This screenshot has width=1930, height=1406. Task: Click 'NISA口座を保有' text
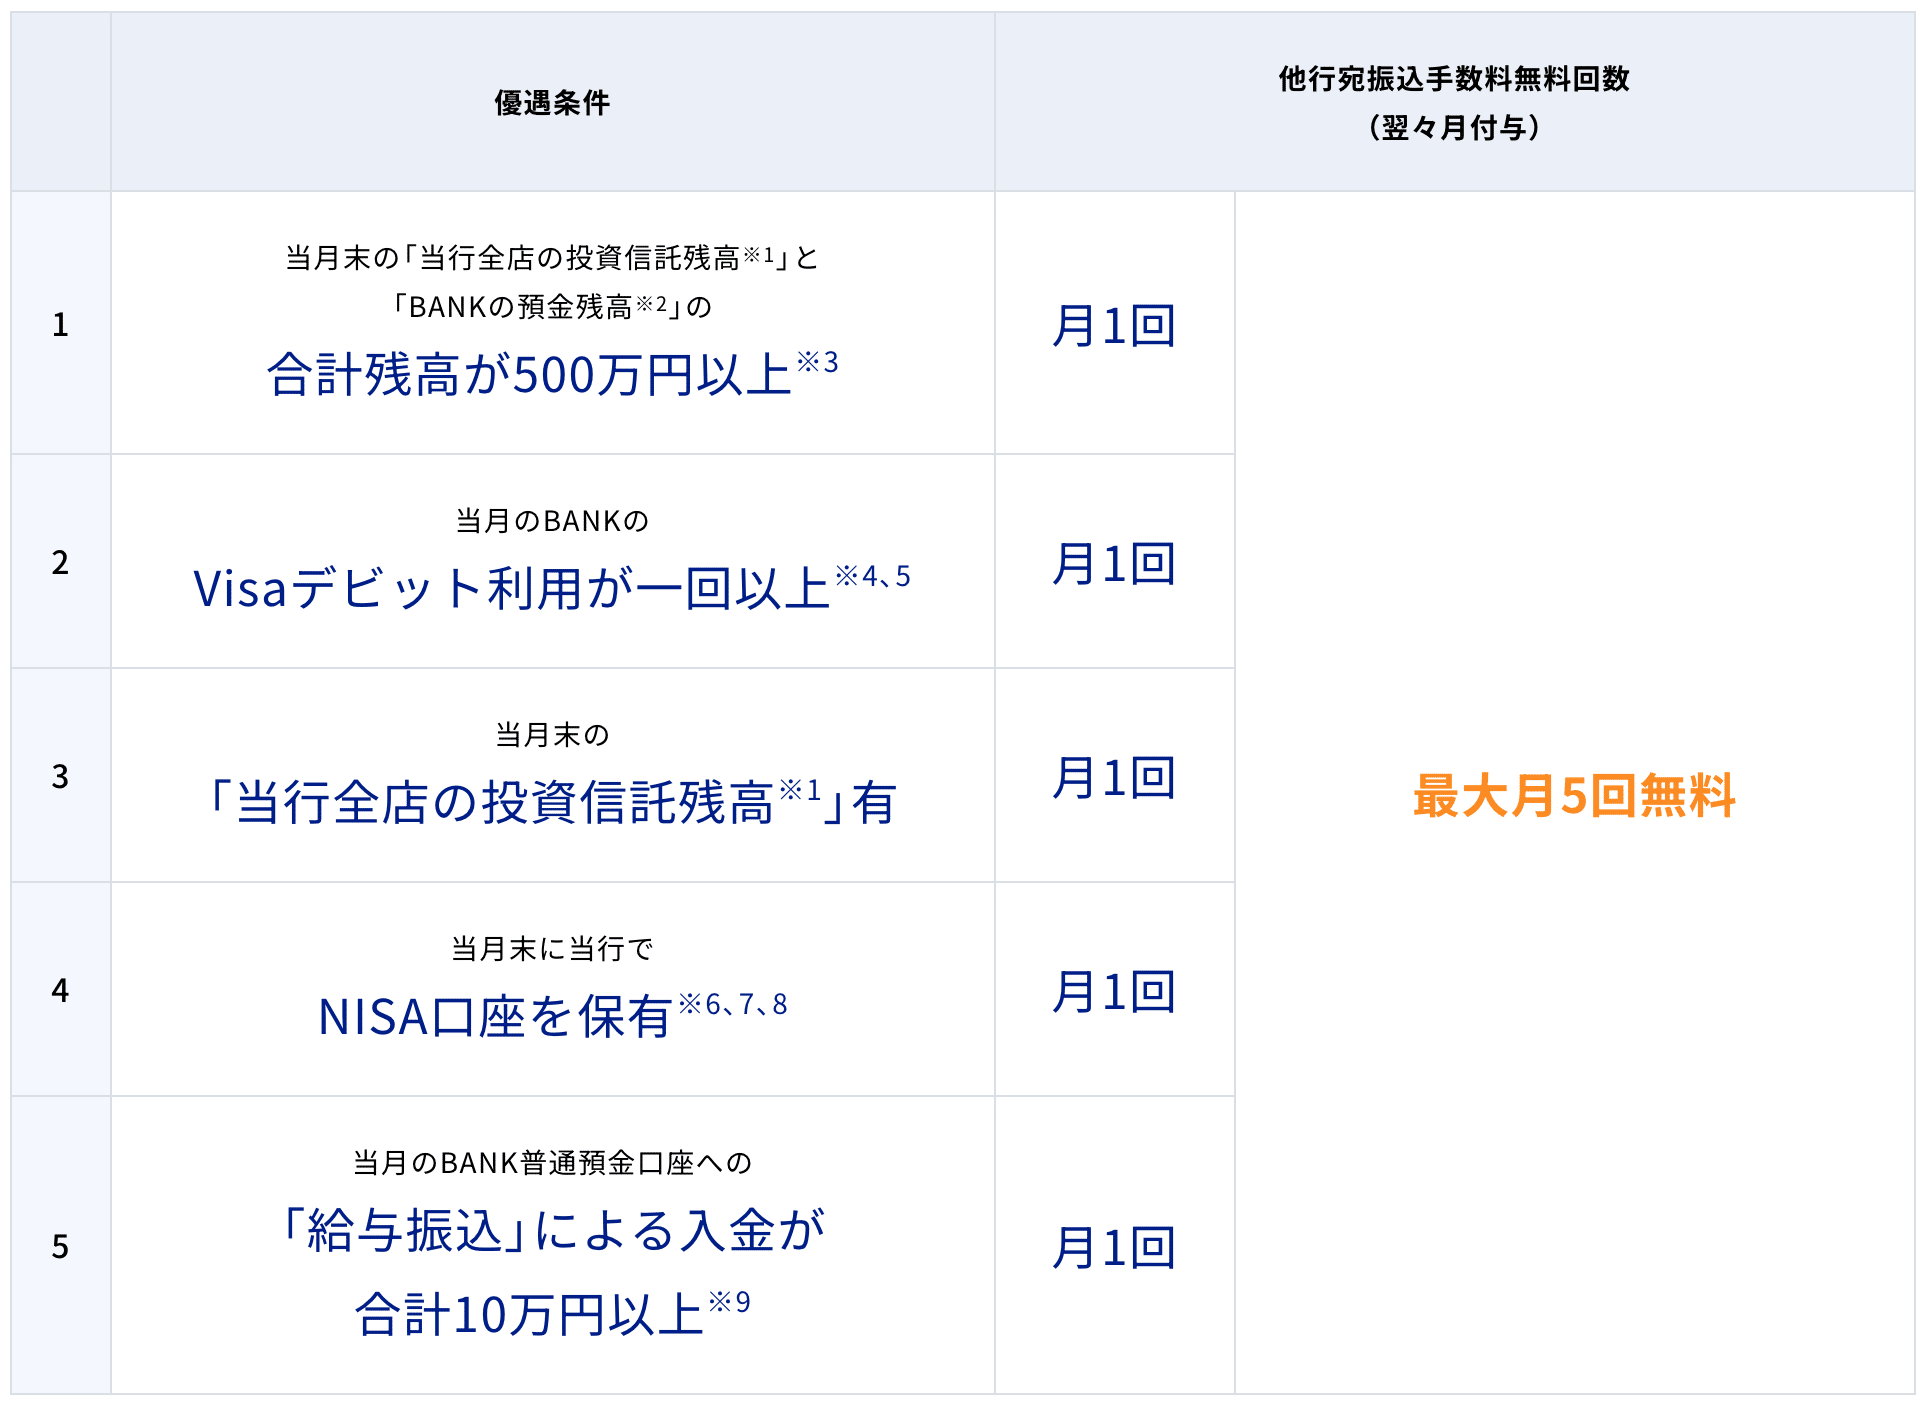pos(495,1017)
